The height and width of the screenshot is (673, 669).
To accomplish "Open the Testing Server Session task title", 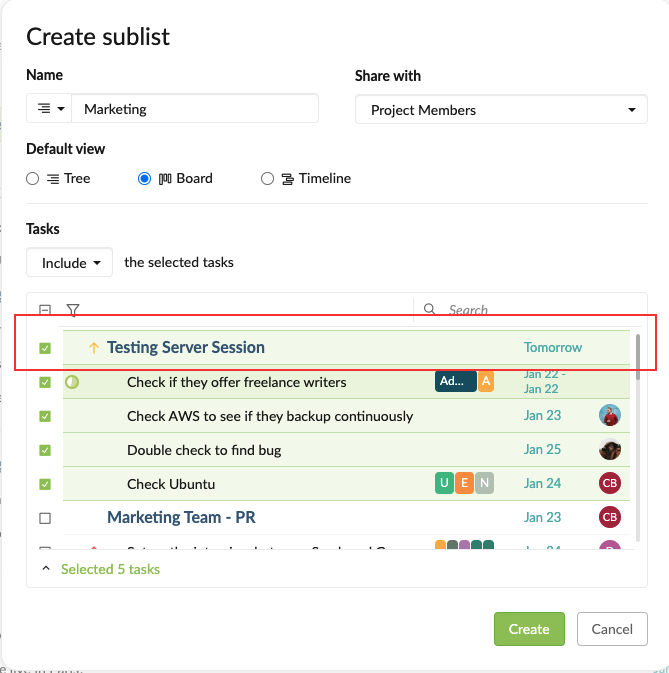I will point(186,347).
